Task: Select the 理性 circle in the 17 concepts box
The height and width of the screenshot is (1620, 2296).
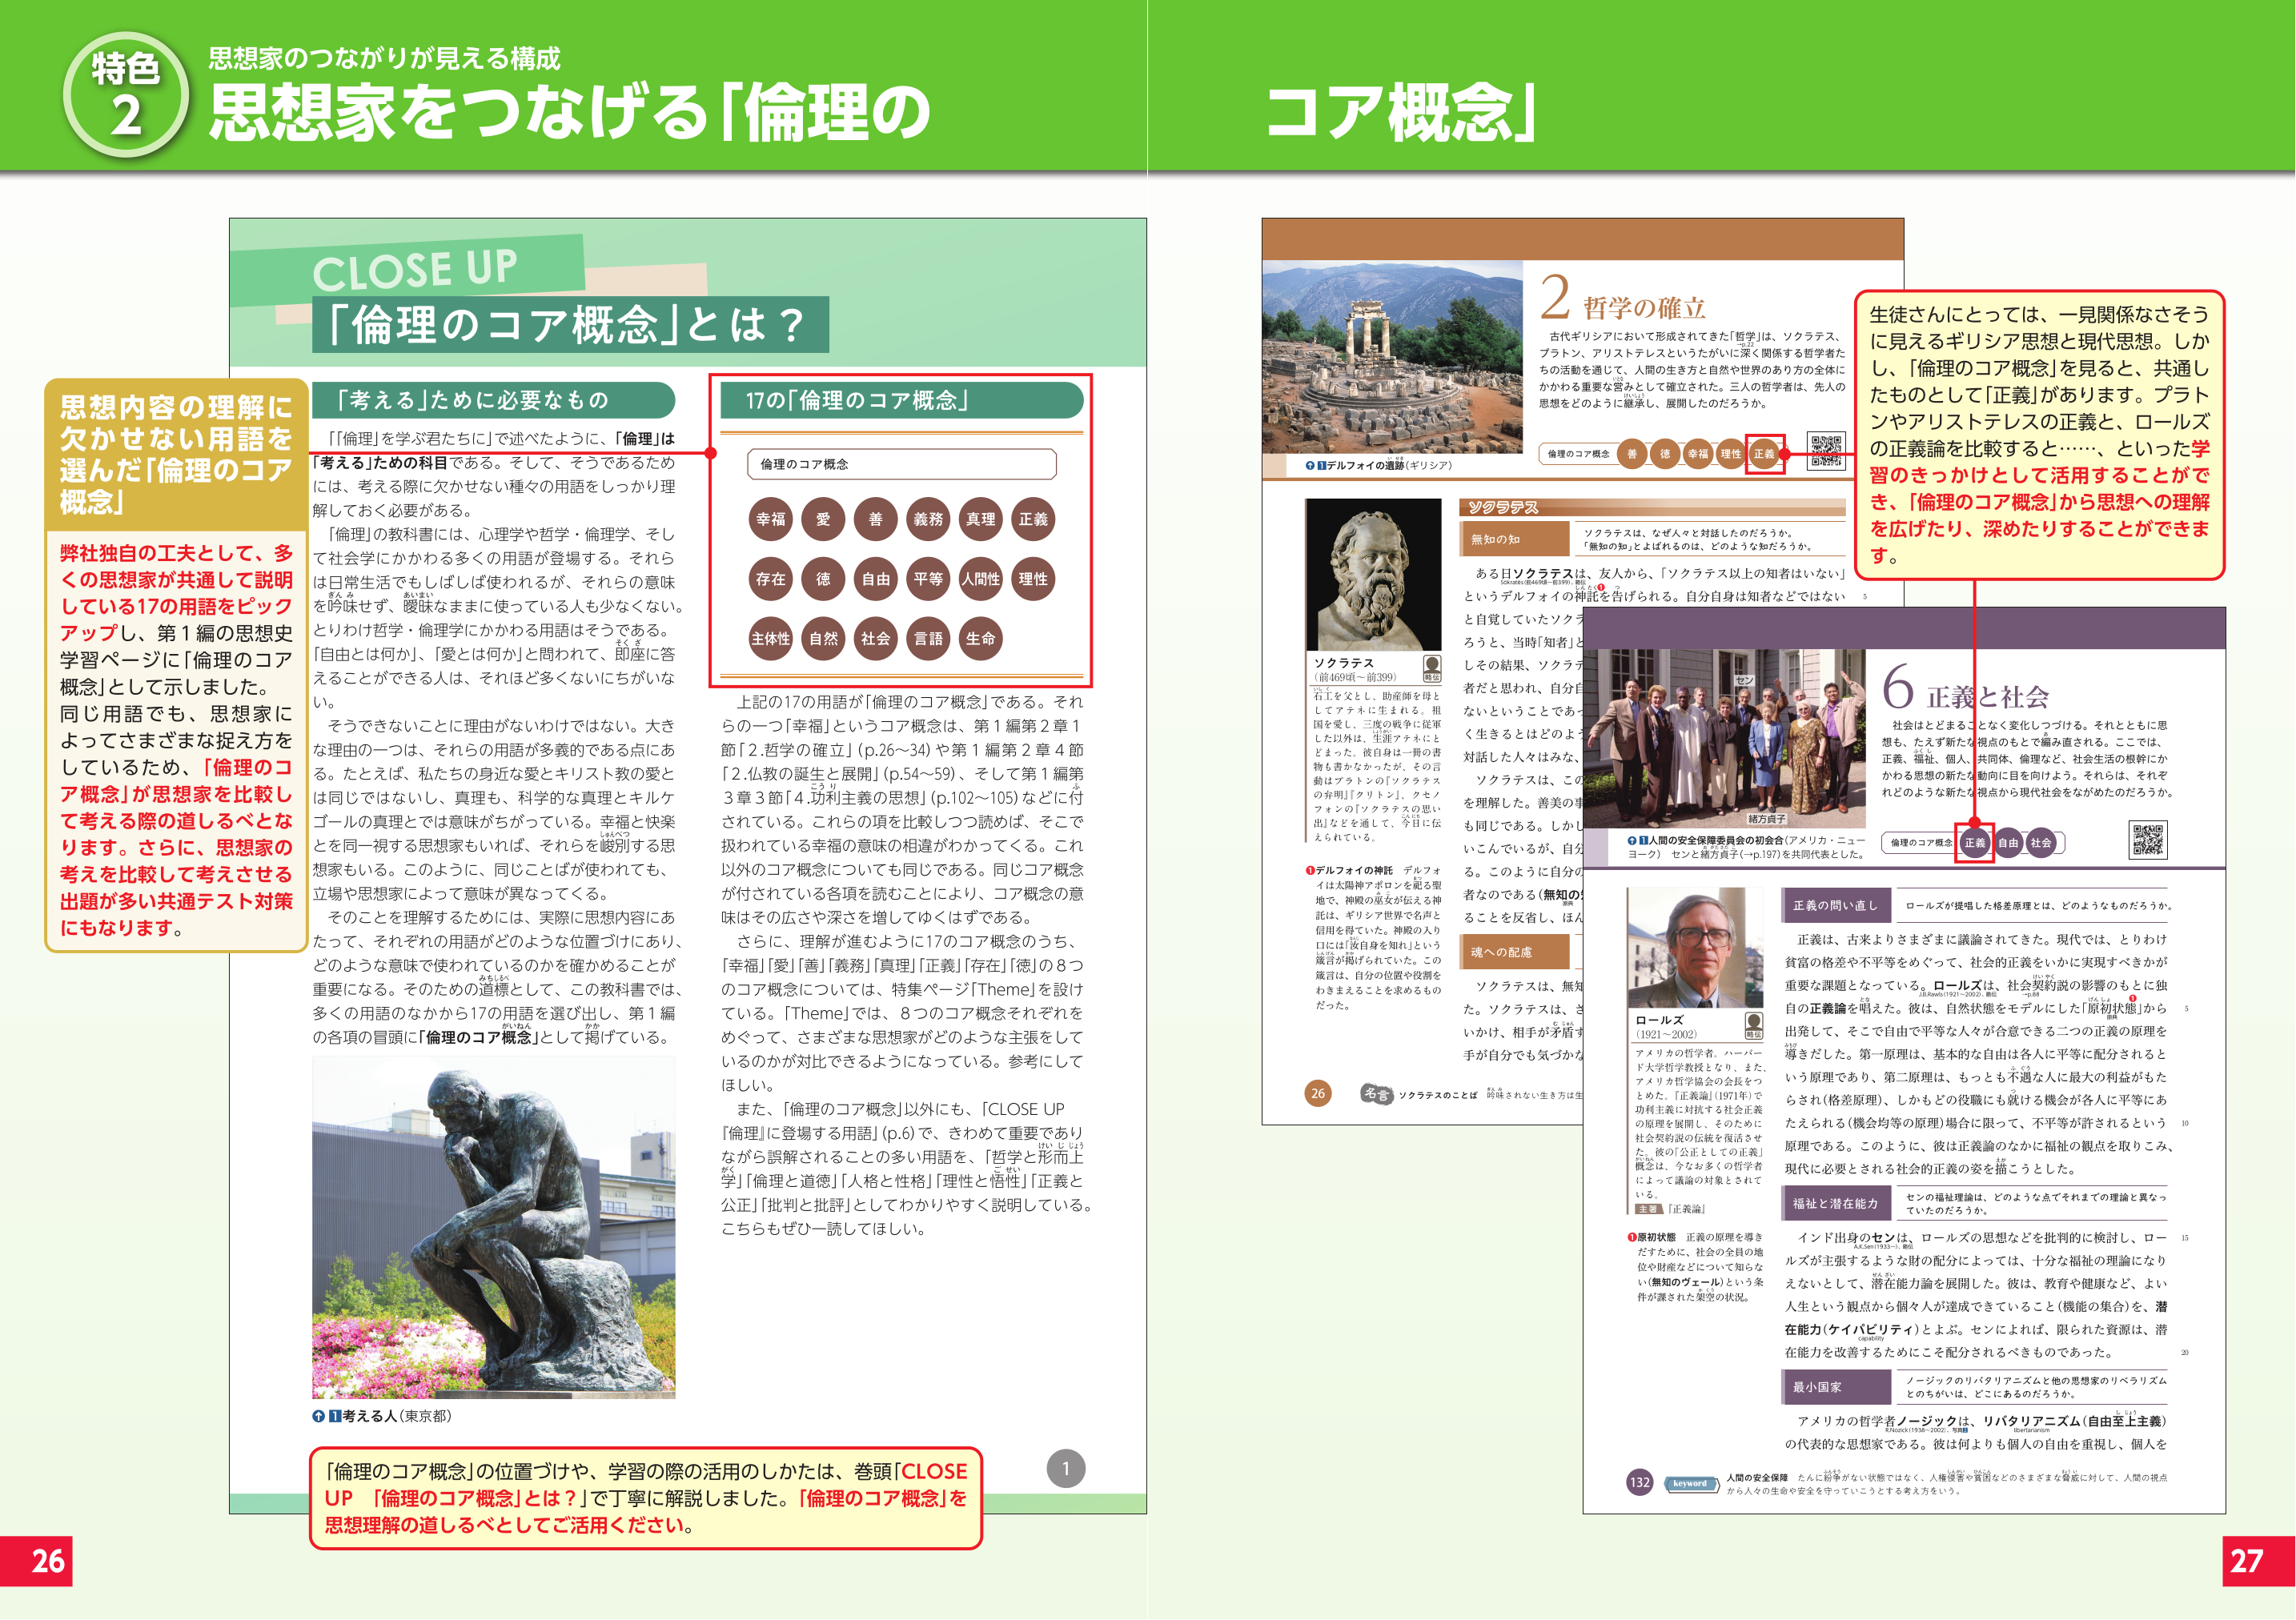Action: point(1033,579)
